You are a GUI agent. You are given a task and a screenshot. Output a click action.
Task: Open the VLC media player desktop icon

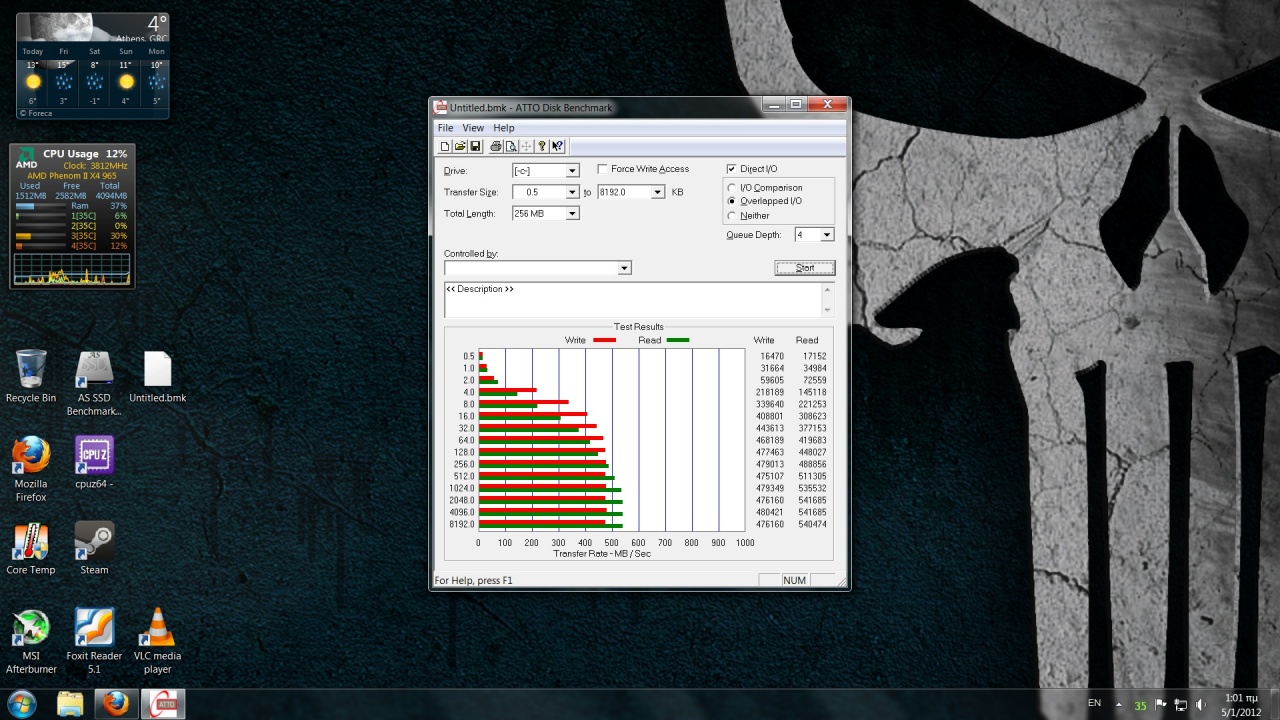pos(157,641)
